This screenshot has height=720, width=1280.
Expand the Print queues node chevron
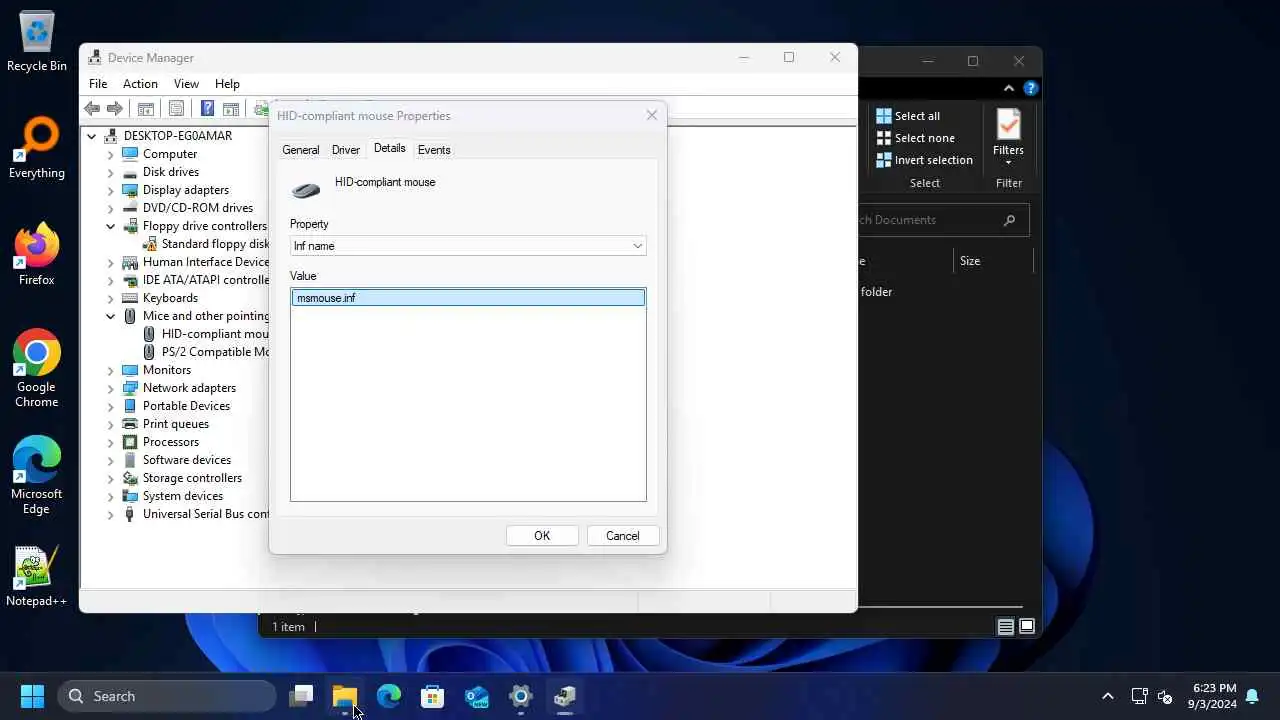coord(111,424)
